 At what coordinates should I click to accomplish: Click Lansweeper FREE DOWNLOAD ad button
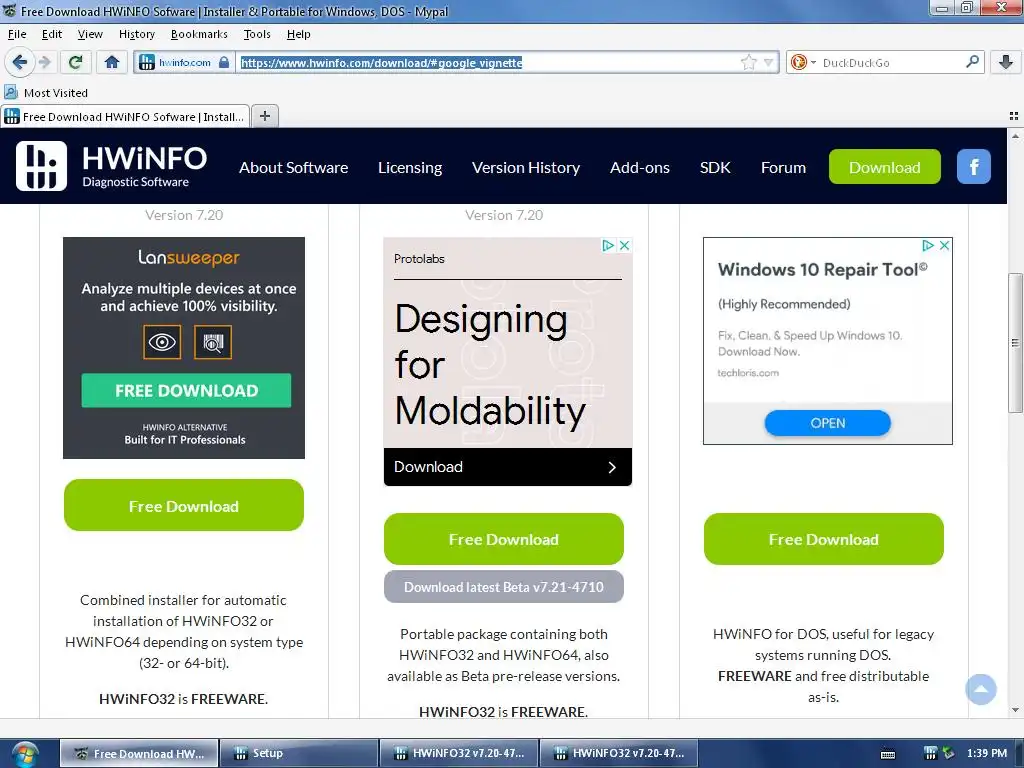click(x=186, y=391)
